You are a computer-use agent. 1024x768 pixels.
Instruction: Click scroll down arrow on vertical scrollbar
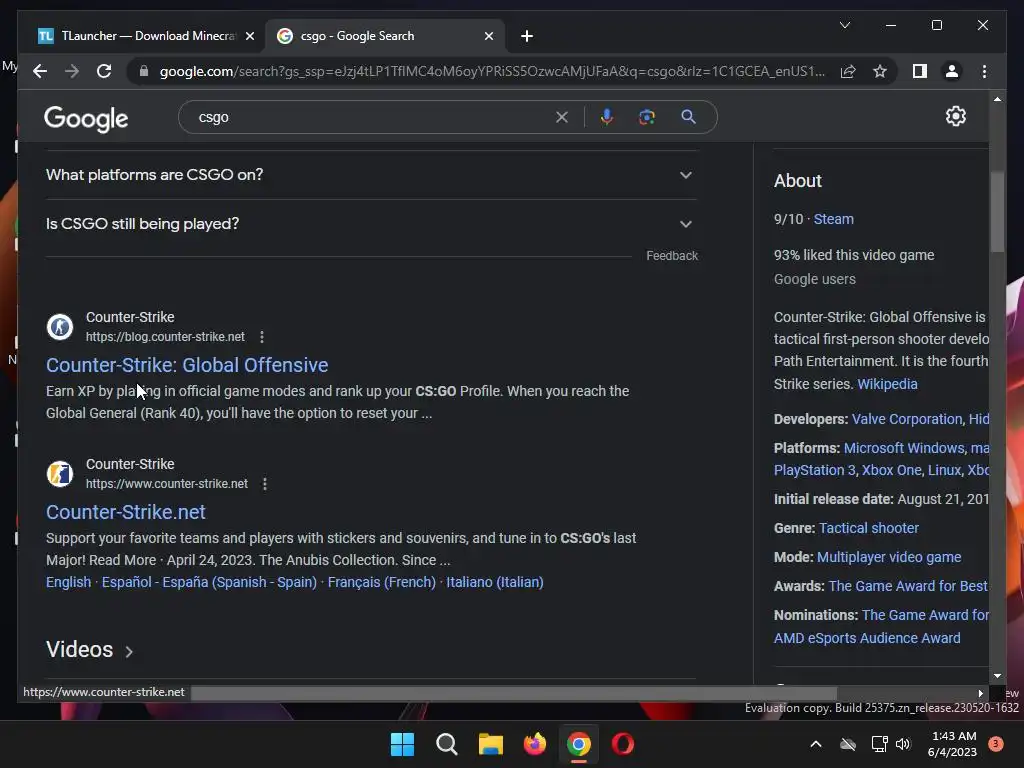997,676
